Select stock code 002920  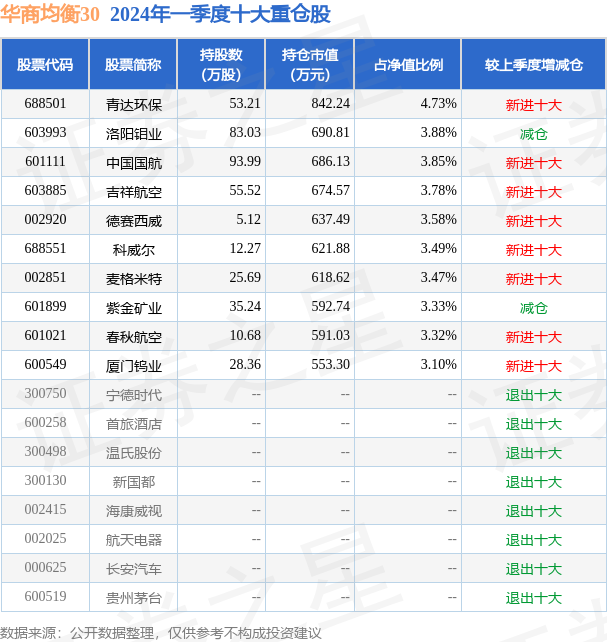[45, 220]
